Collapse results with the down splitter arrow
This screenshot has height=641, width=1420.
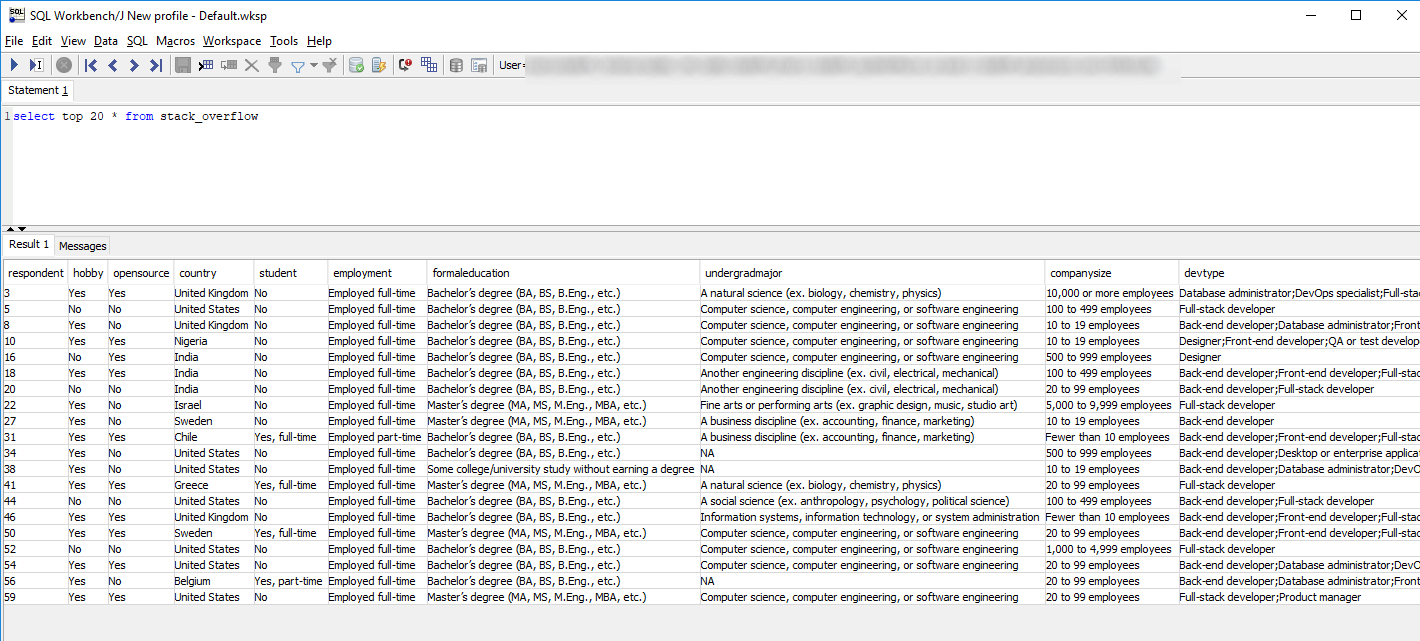21,228
